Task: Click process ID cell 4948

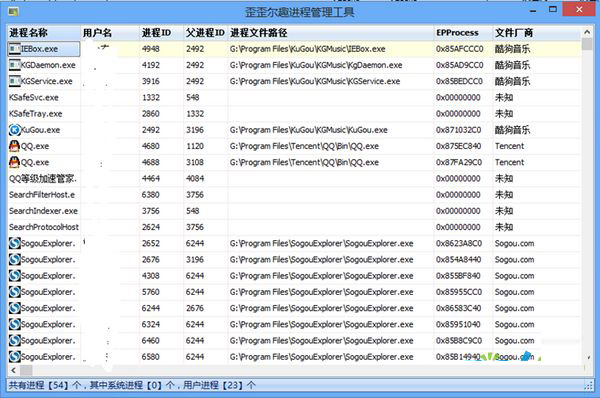Action: pos(151,49)
